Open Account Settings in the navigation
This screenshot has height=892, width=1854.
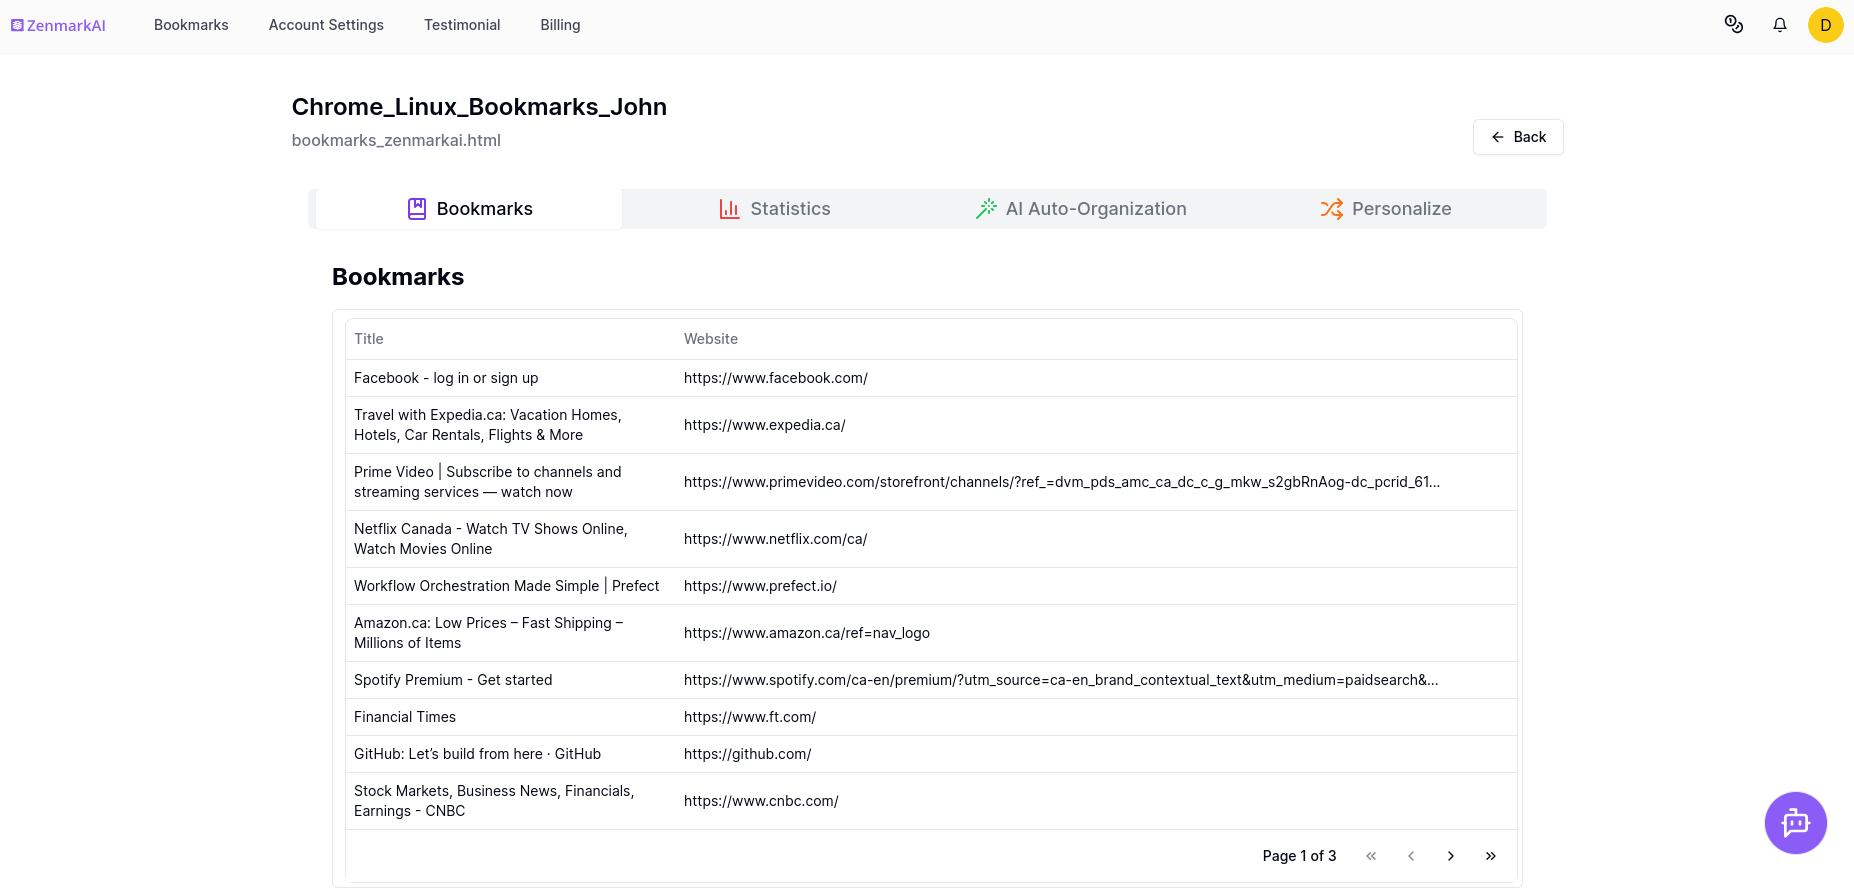pos(326,25)
